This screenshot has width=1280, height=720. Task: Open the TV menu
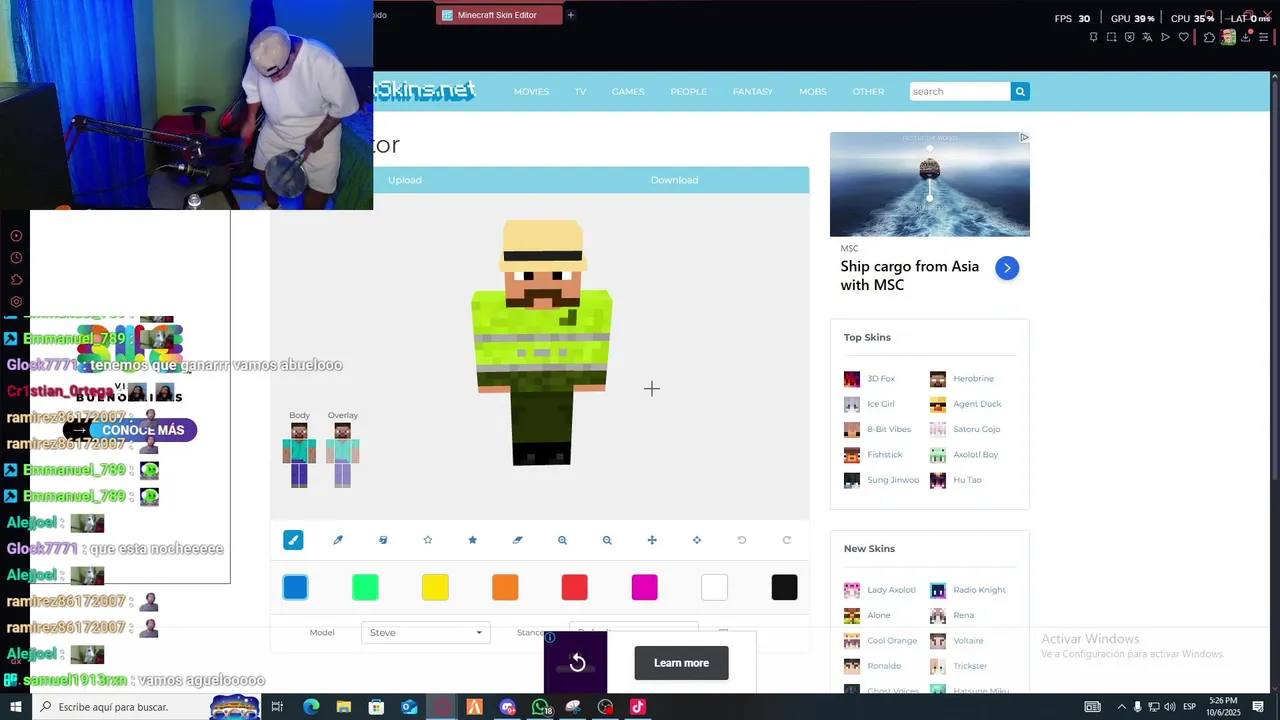tap(580, 91)
